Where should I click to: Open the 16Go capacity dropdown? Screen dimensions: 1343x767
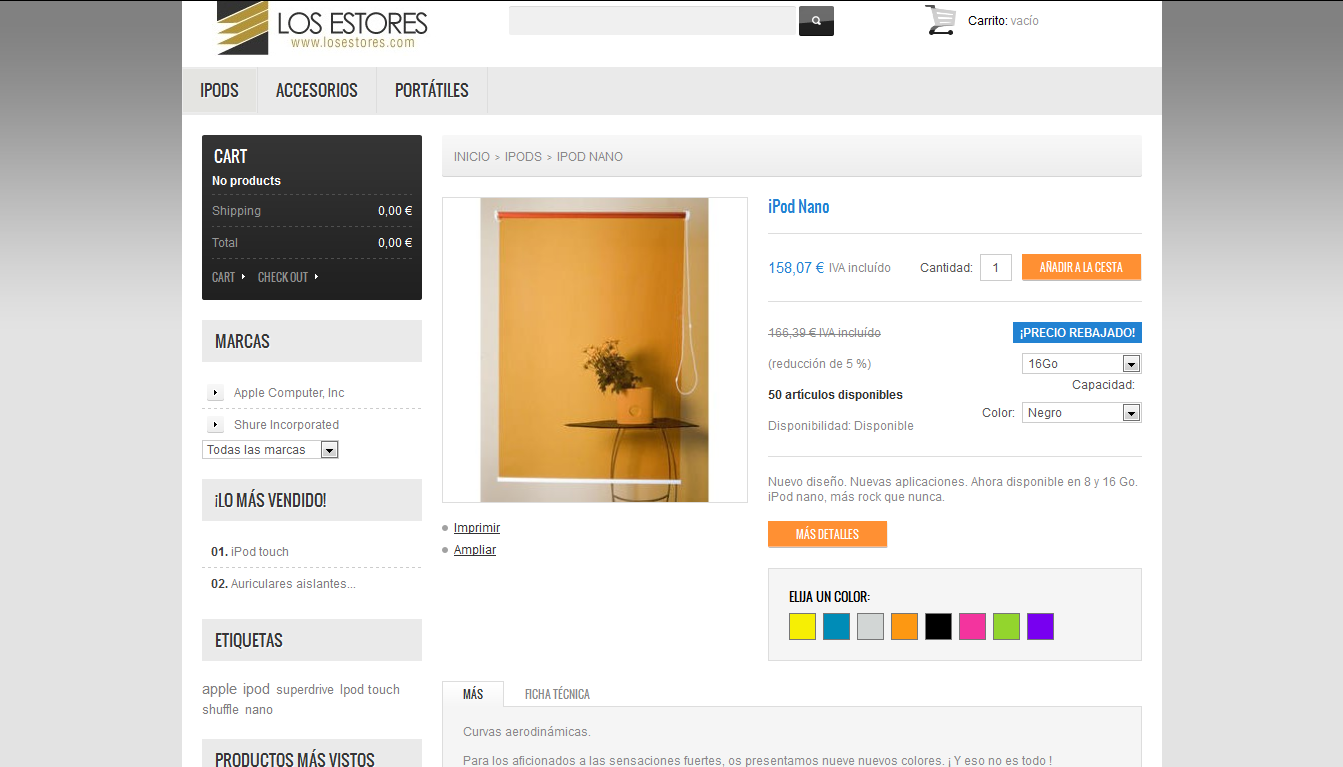click(1081, 364)
